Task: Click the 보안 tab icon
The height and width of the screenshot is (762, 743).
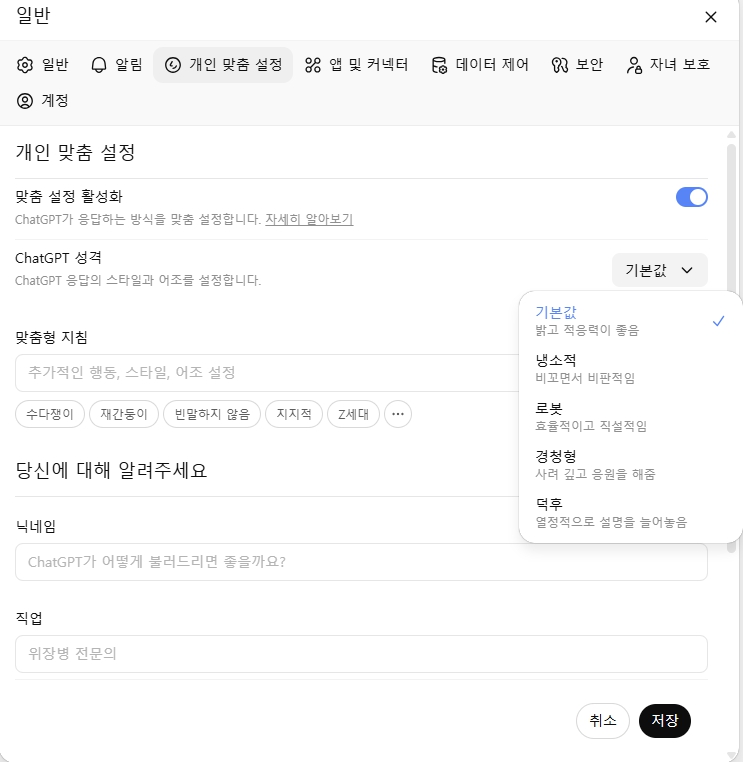Action: pos(559,65)
